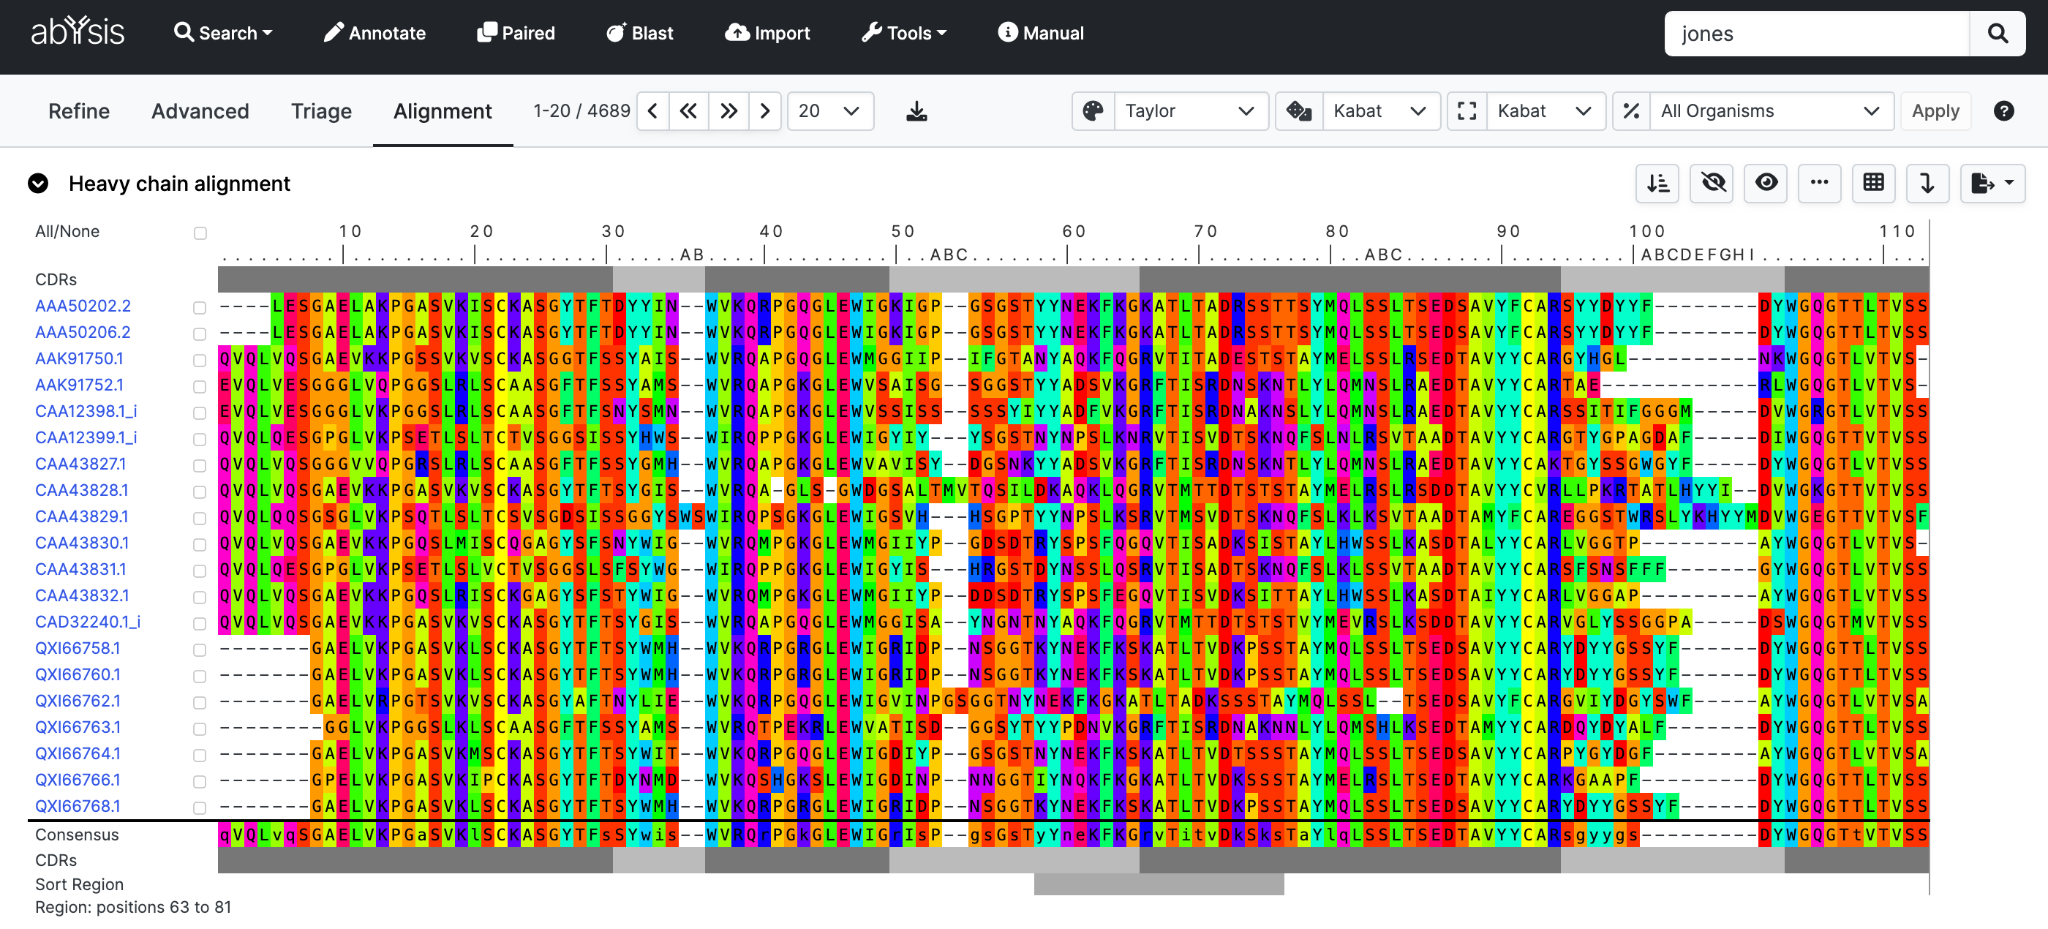This screenshot has width=2048, height=929.
Task: Open the page size dropdown showing 20
Action: point(830,111)
